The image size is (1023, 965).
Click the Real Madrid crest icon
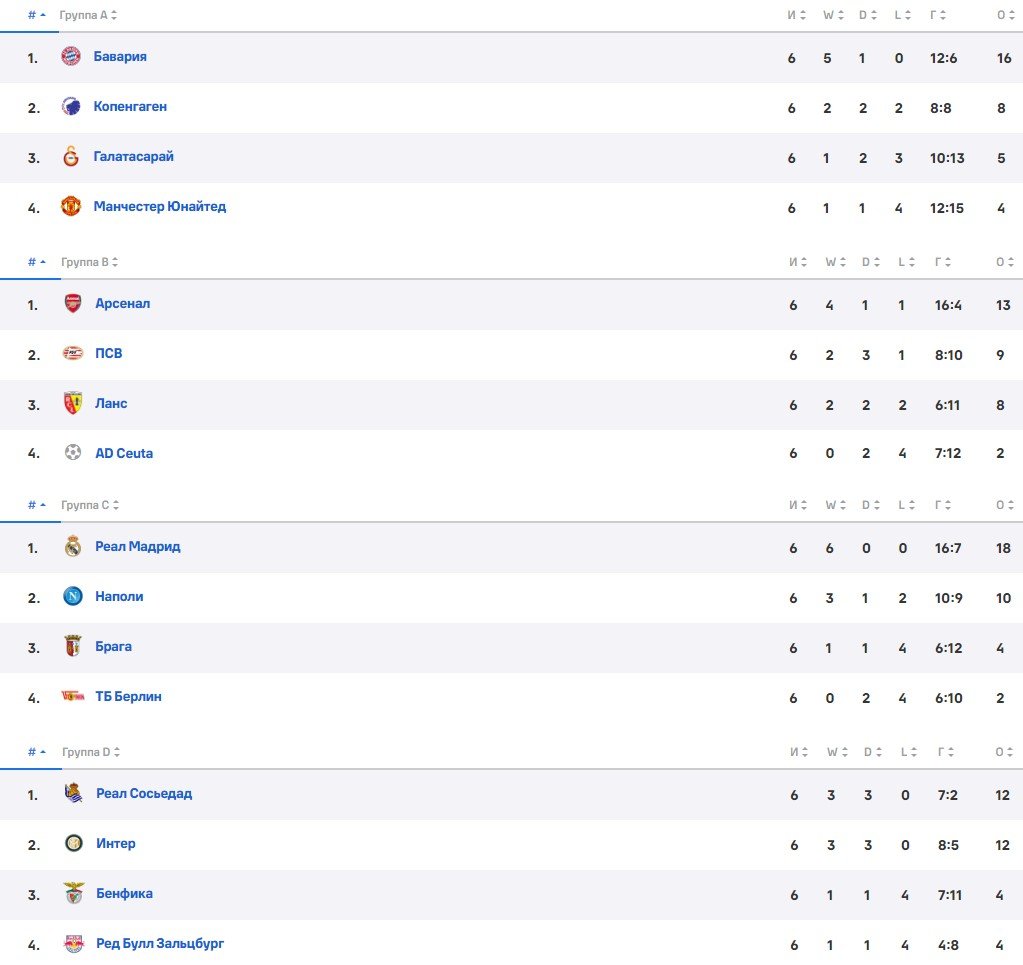tap(72, 547)
